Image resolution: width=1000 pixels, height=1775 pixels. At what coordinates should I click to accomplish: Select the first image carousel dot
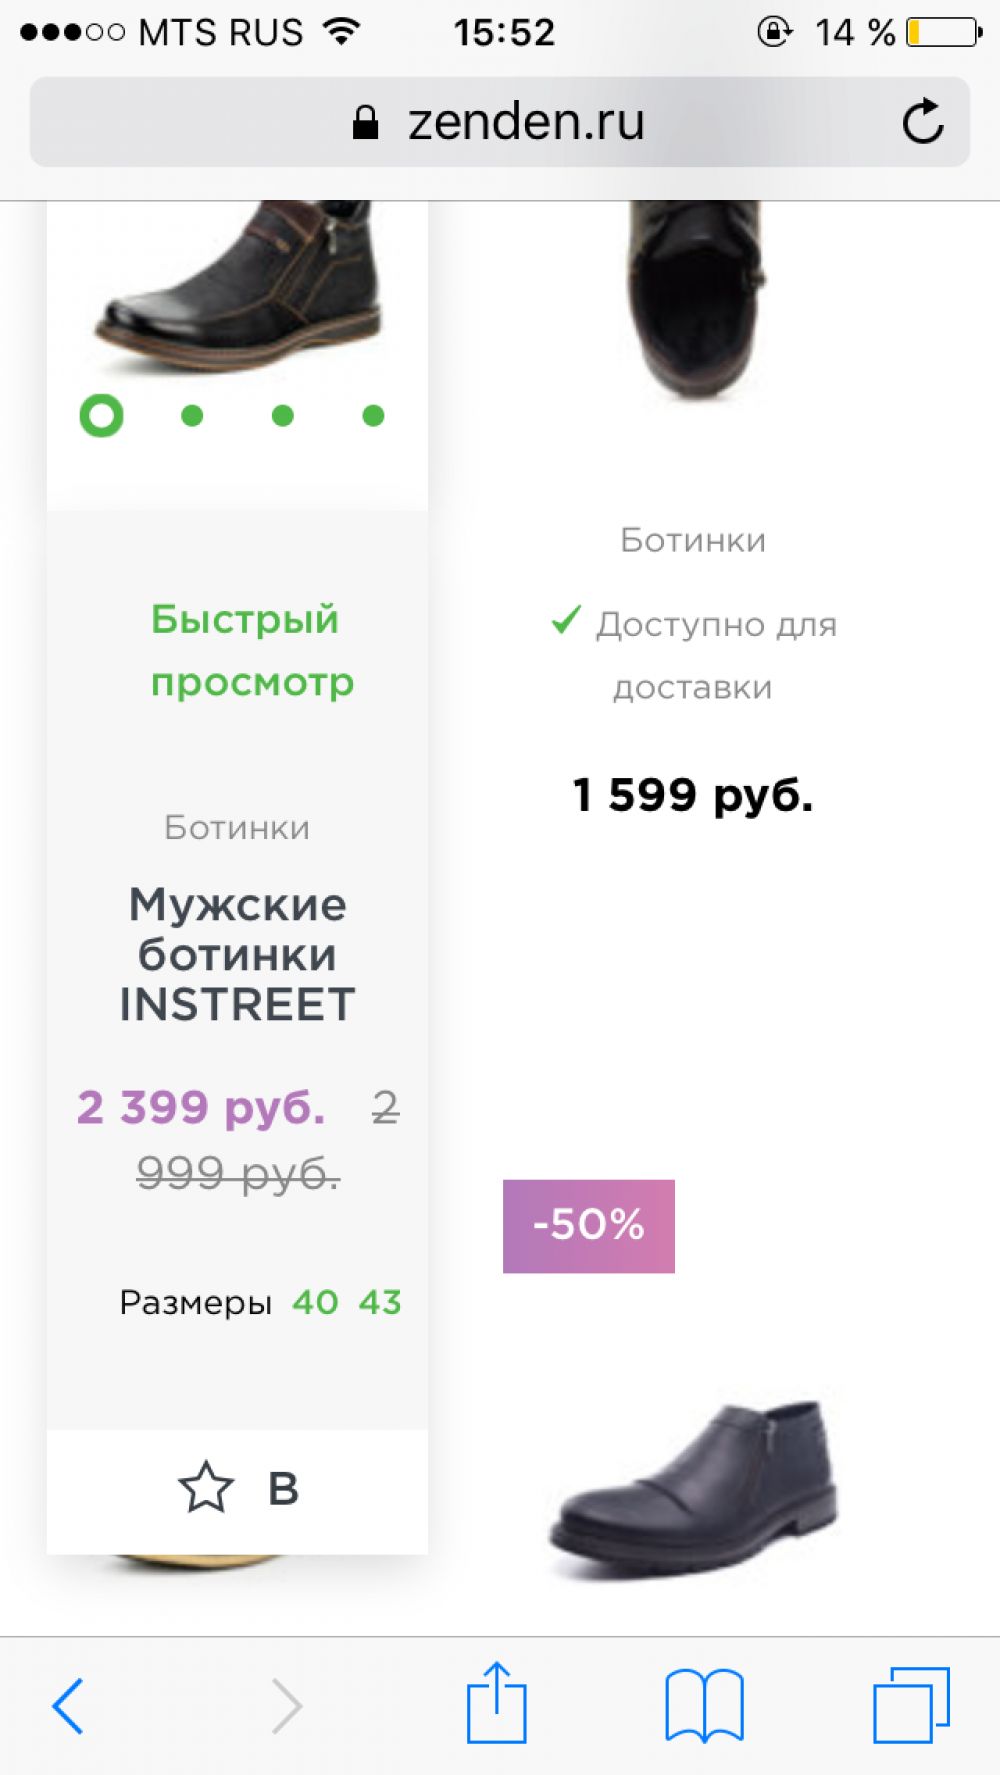[x=101, y=415]
